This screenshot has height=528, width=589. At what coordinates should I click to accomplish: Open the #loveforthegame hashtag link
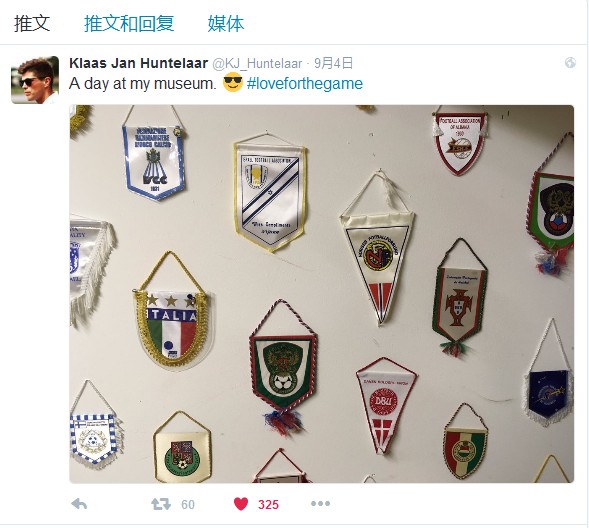[305, 83]
